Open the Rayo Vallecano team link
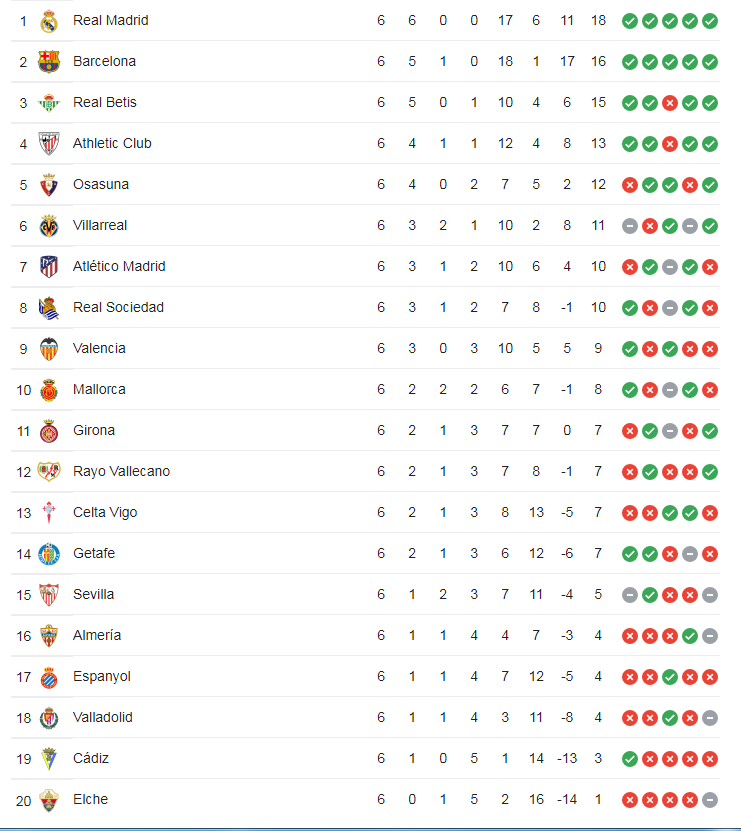Screen dimensions: 741x831 [121, 472]
